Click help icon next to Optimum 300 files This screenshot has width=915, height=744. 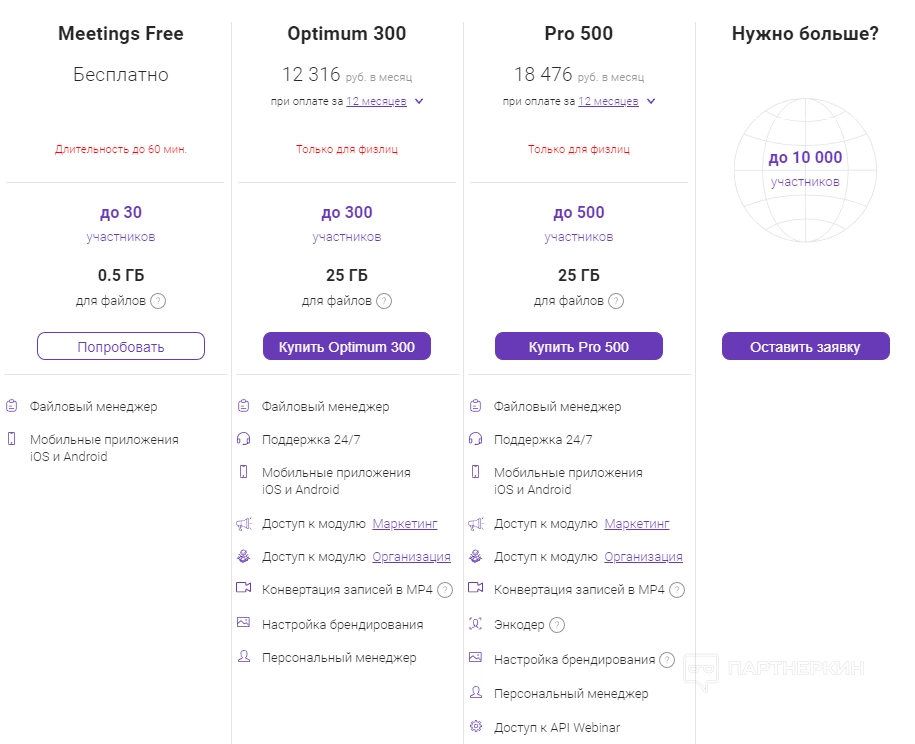[384, 300]
